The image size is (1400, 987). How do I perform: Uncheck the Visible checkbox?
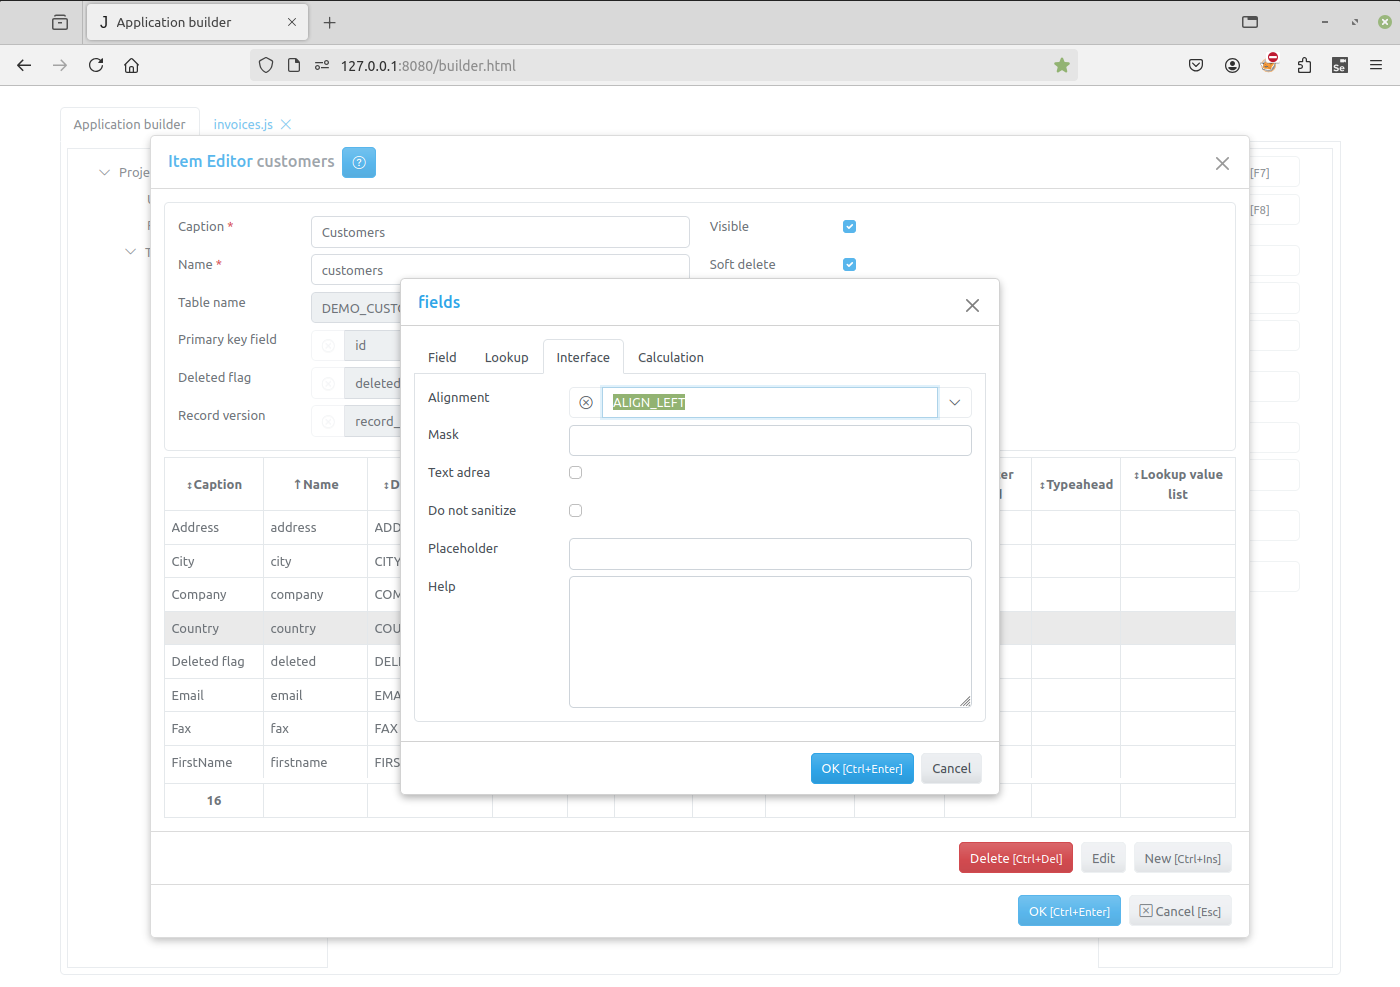pyautogui.click(x=849, y=226)
